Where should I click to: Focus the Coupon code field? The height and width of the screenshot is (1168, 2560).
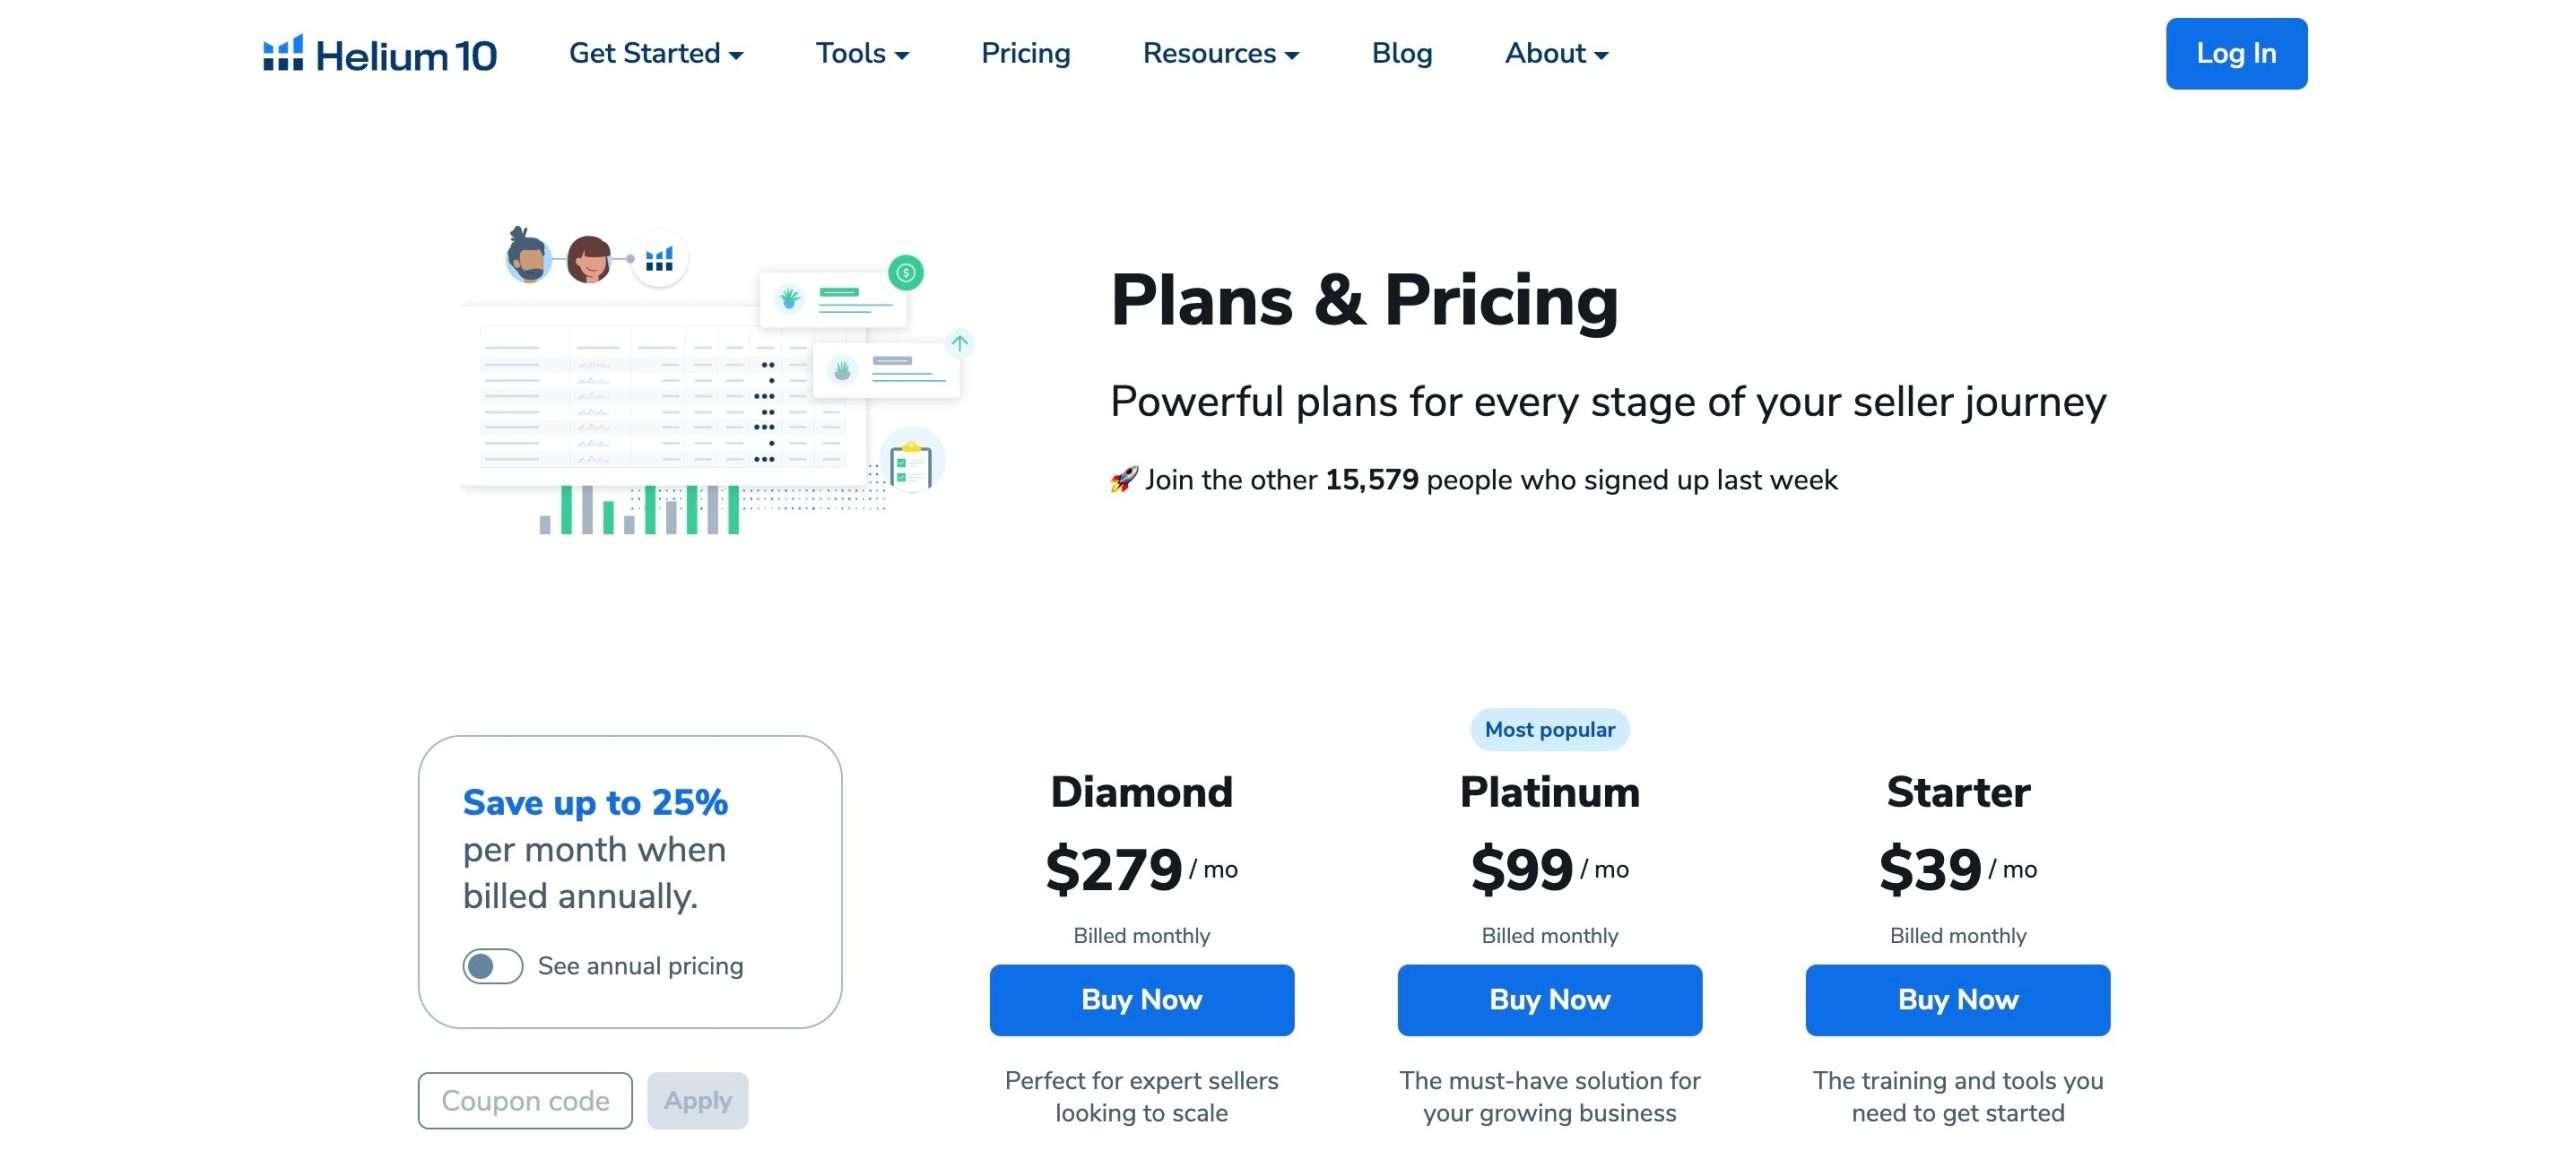525,1101
